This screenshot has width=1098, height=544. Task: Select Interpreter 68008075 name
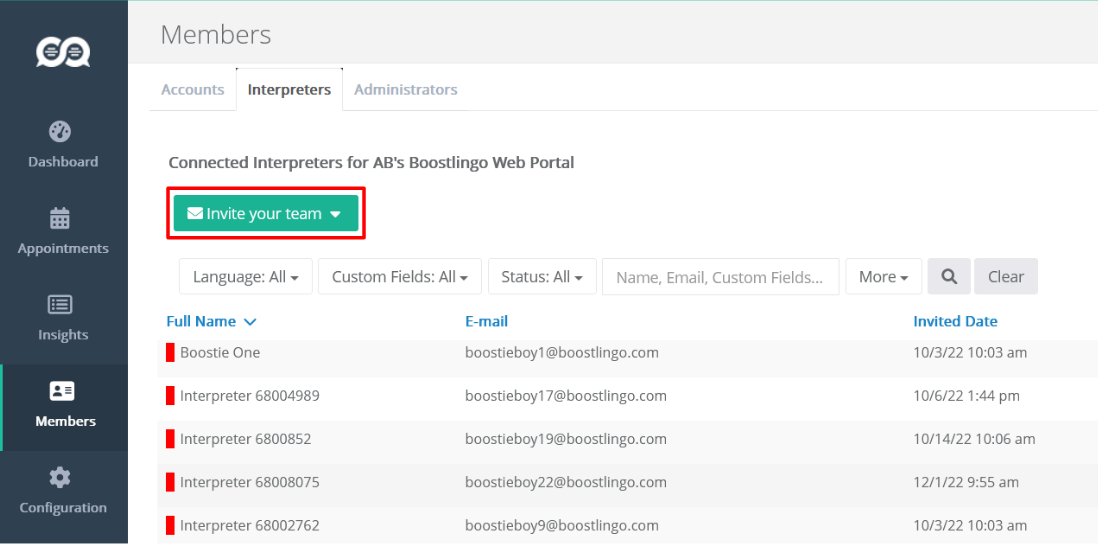tap(249, 482)
